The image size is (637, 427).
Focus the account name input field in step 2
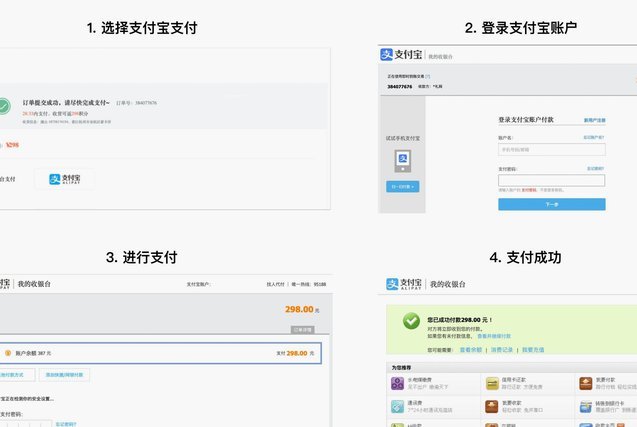pyautogui.click(x=552, y=150)
